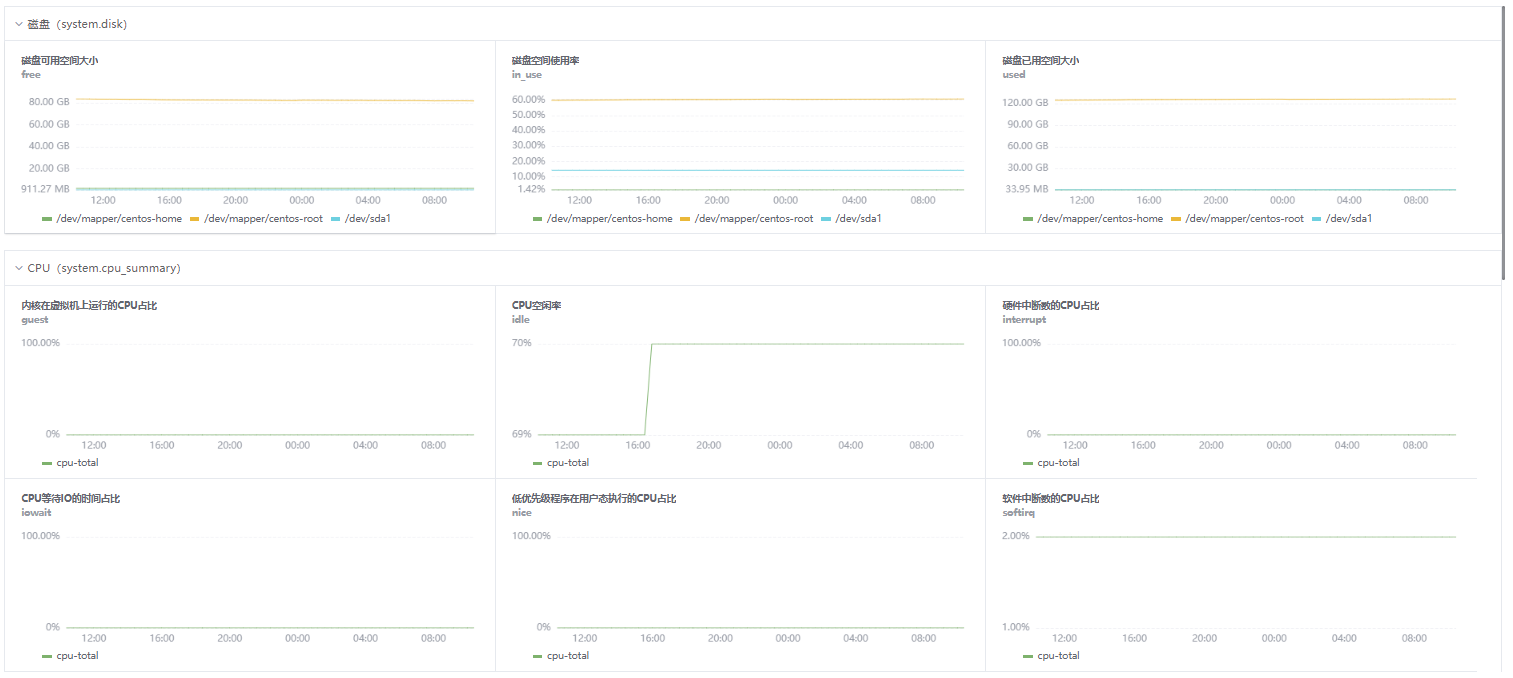Hide /dev/mapper/centos-root series in in_use chart

(753, 218)
